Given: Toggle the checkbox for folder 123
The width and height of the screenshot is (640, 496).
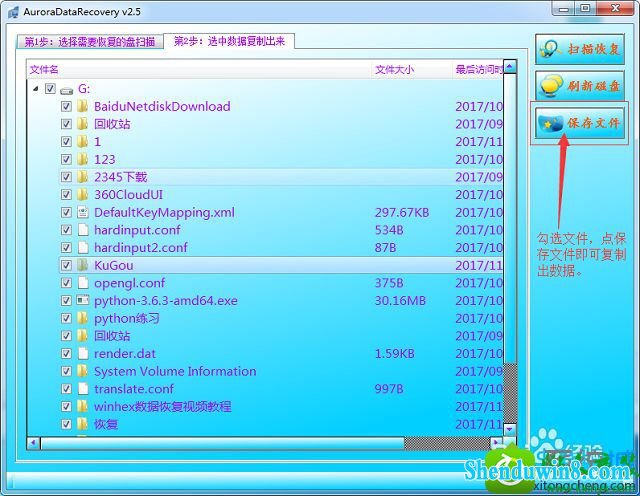Looking at the screenshot, I should tap(66, 159).
